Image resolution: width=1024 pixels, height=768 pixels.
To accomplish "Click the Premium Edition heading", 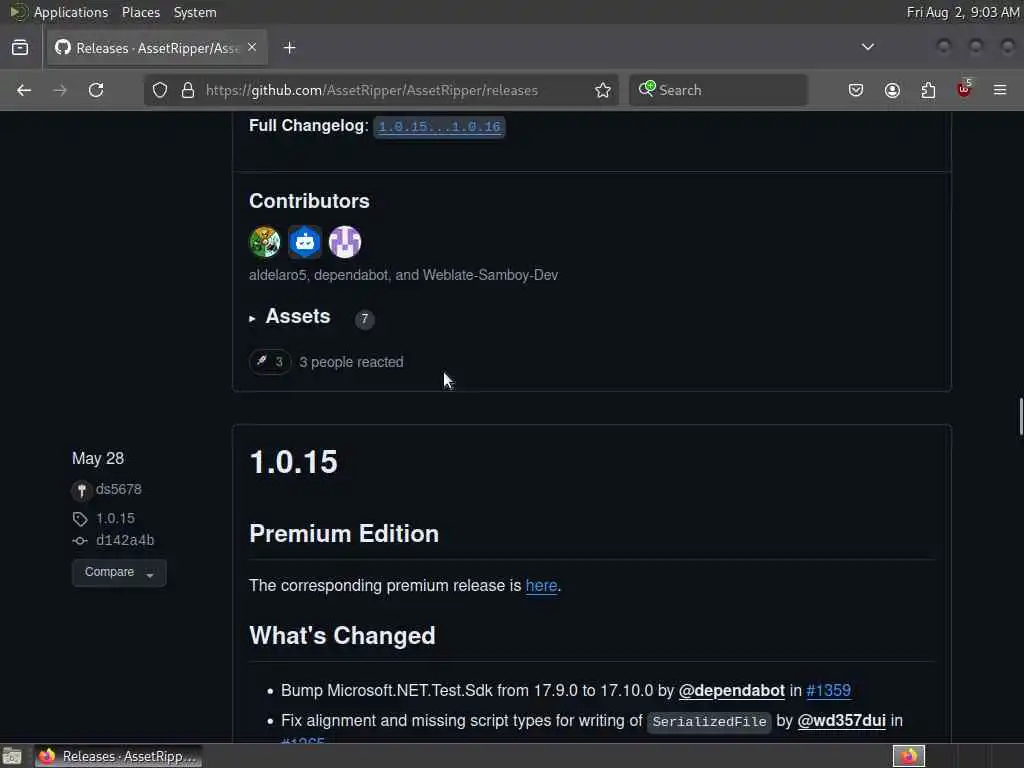I will tap(344, 534).
